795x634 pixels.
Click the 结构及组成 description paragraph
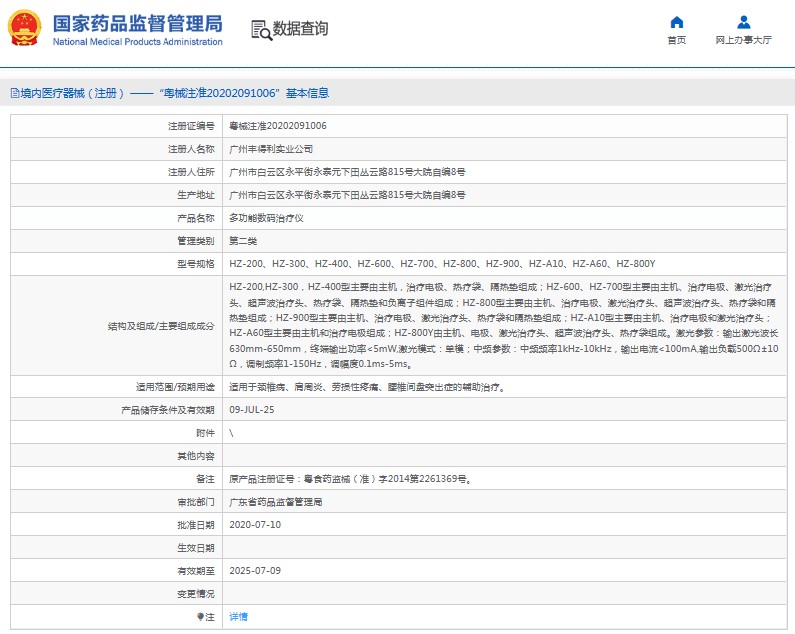pos(503,326)
